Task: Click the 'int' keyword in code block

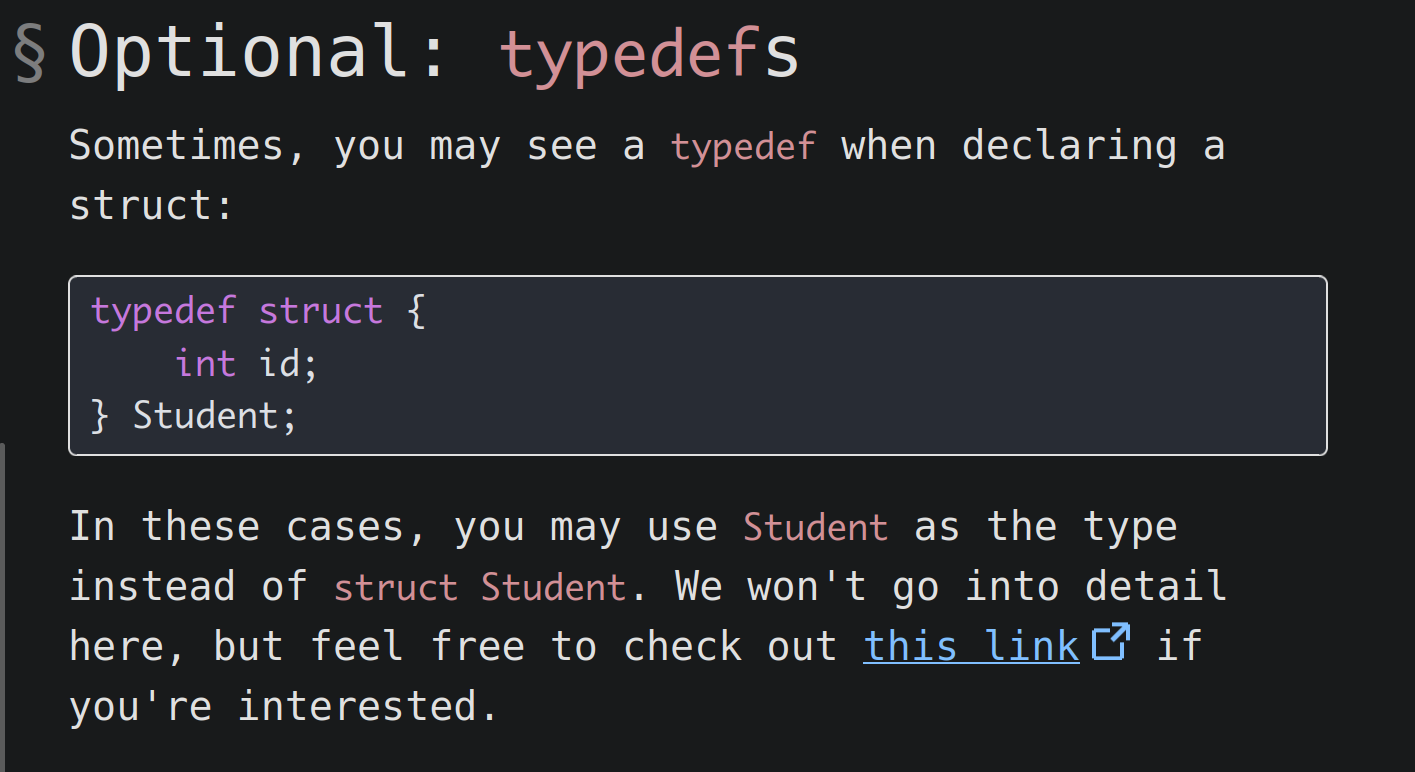Action: 206,363
